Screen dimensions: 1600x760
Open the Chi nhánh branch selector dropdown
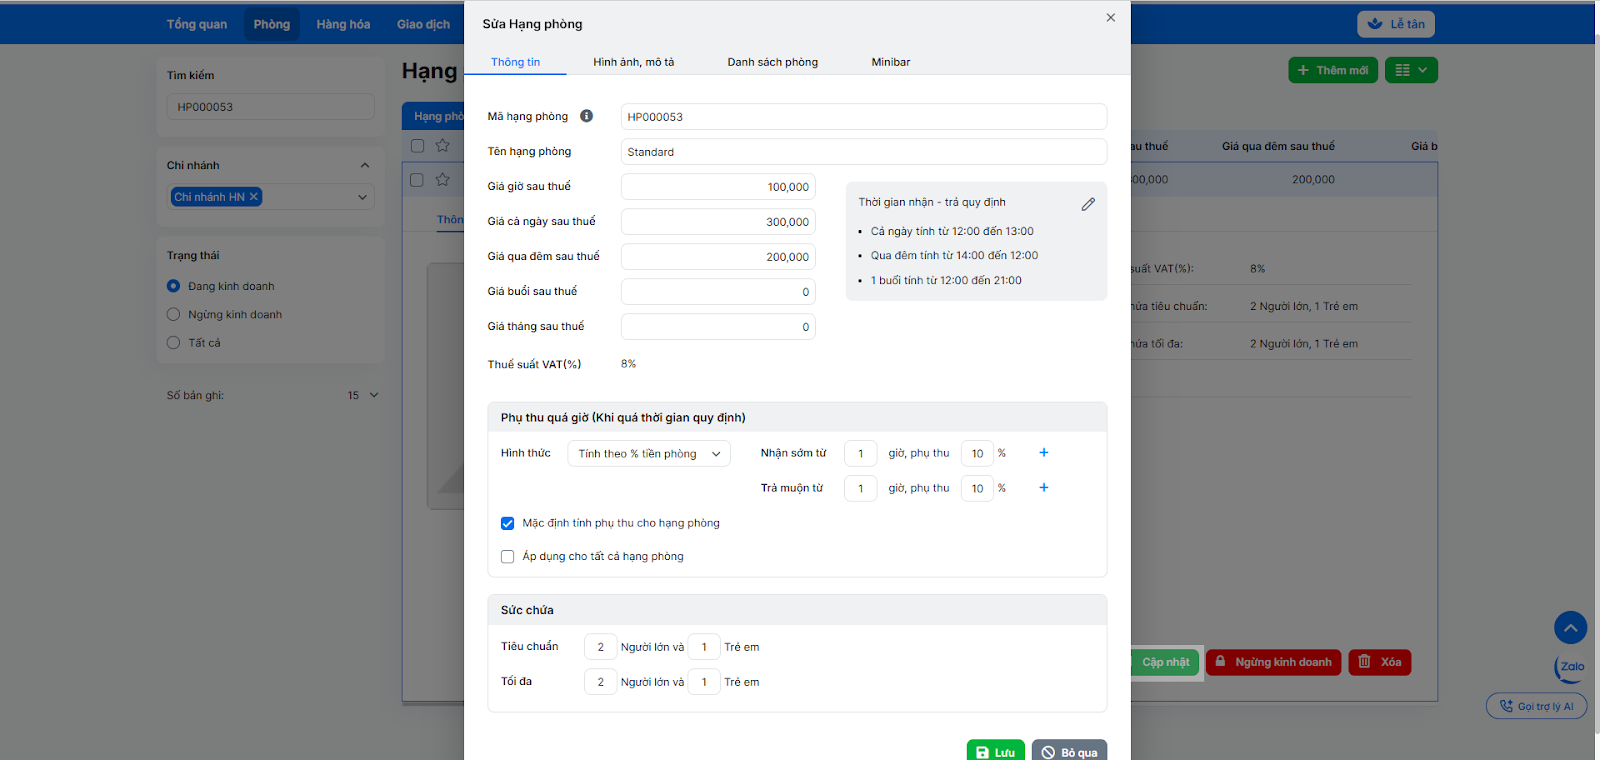click(x=362, y=197)
